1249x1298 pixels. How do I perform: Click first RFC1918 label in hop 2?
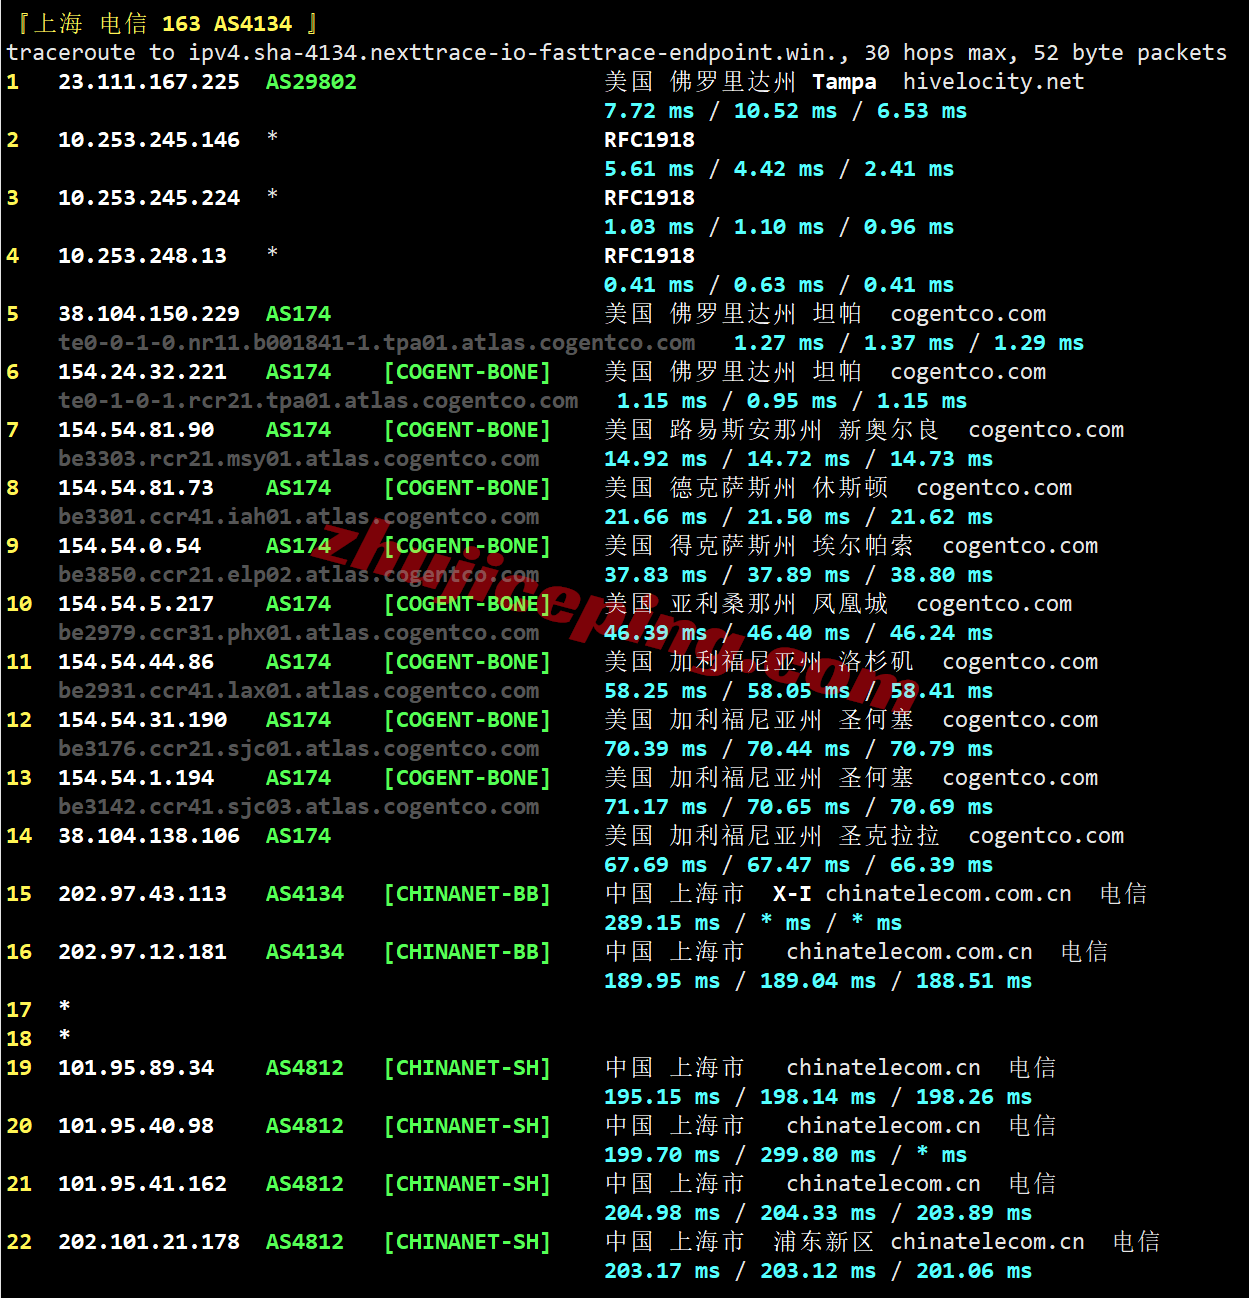click(649, 140)
